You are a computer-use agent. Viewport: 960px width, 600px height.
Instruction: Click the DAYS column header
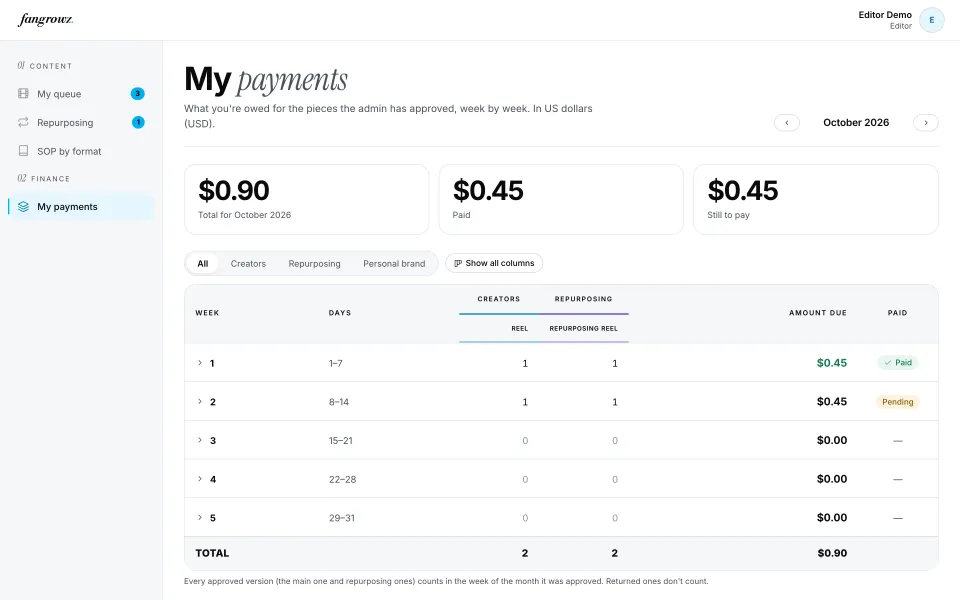pos(340,313)
